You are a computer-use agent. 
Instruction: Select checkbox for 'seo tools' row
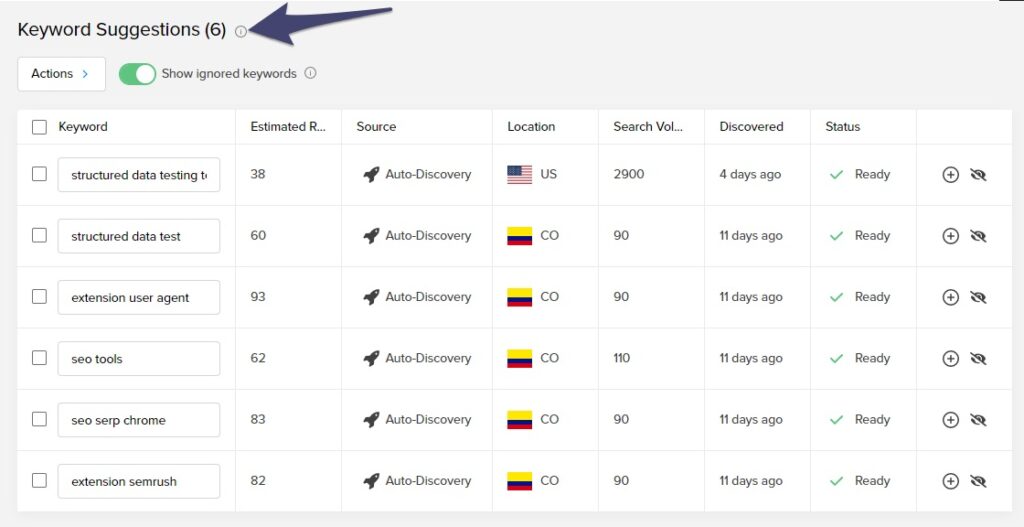click(39, 358)
